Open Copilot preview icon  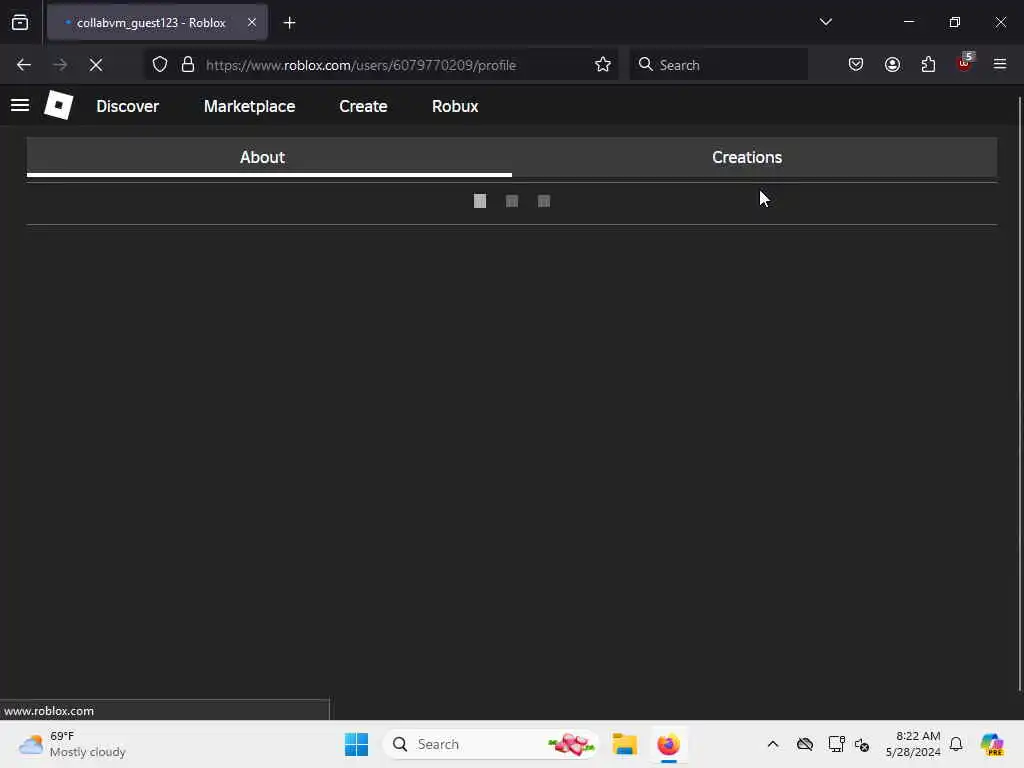[x=992, y=744]
